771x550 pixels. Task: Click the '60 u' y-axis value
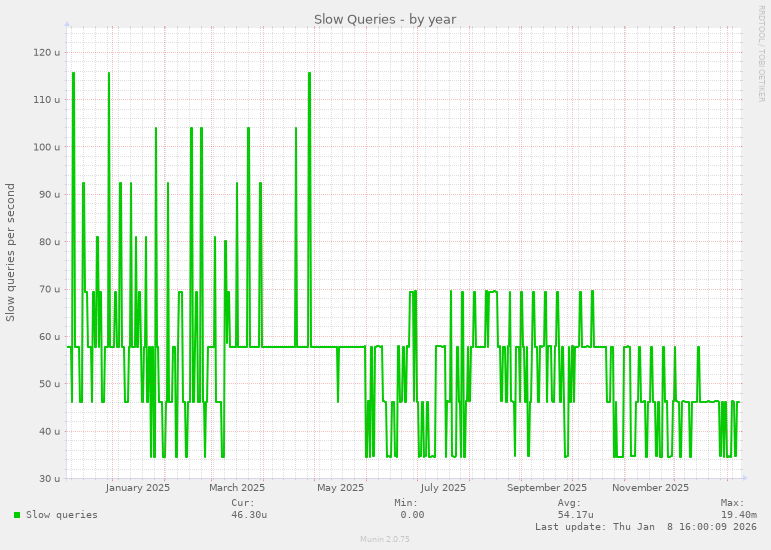coord(50,337)
